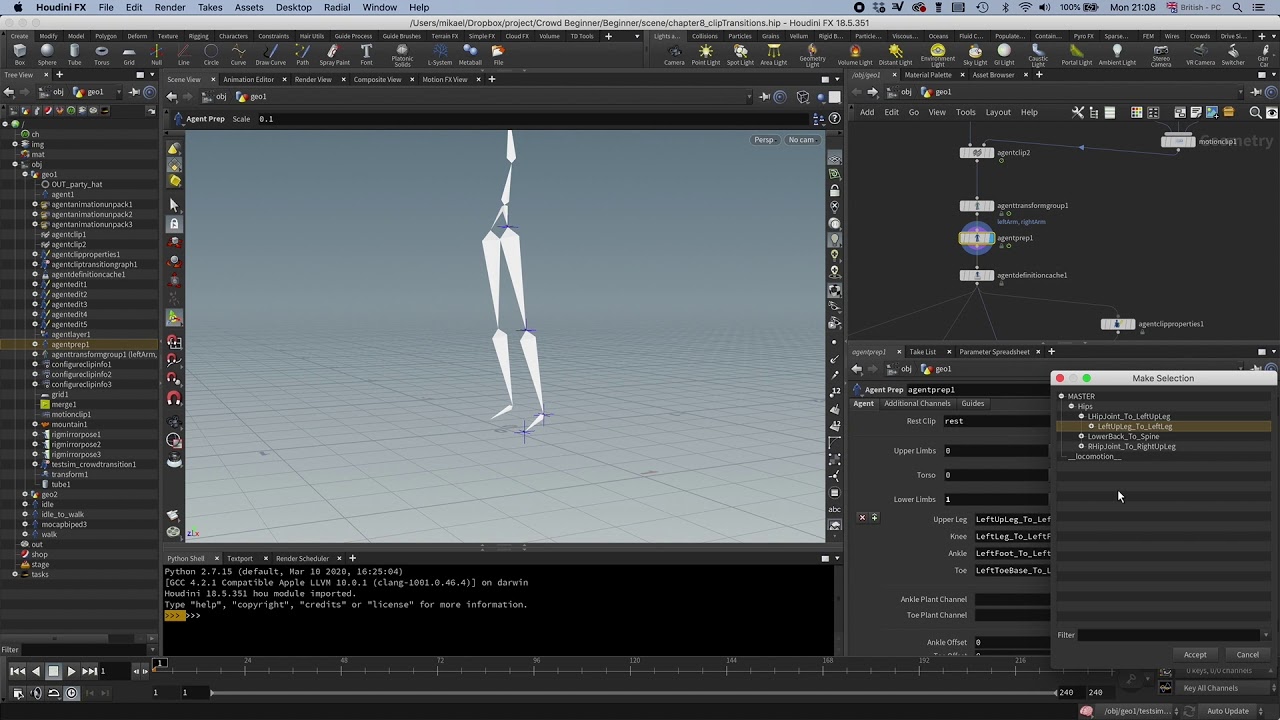
Task: Toggle the Auto Update option
Action: point(1227,711)
